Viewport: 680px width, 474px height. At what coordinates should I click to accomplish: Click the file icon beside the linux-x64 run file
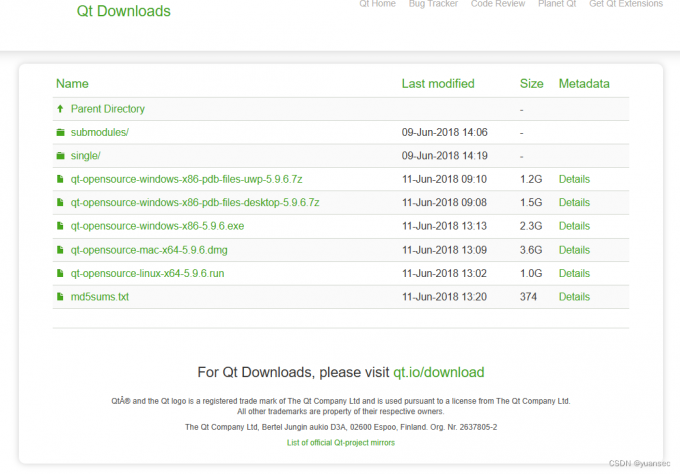point(60,273)
